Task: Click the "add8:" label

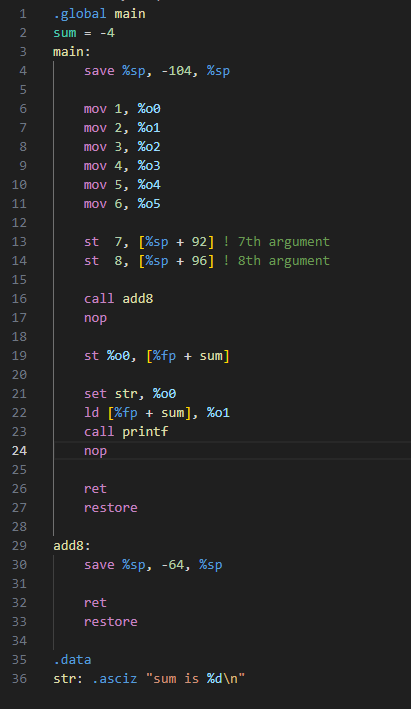Action: (72, 546)
